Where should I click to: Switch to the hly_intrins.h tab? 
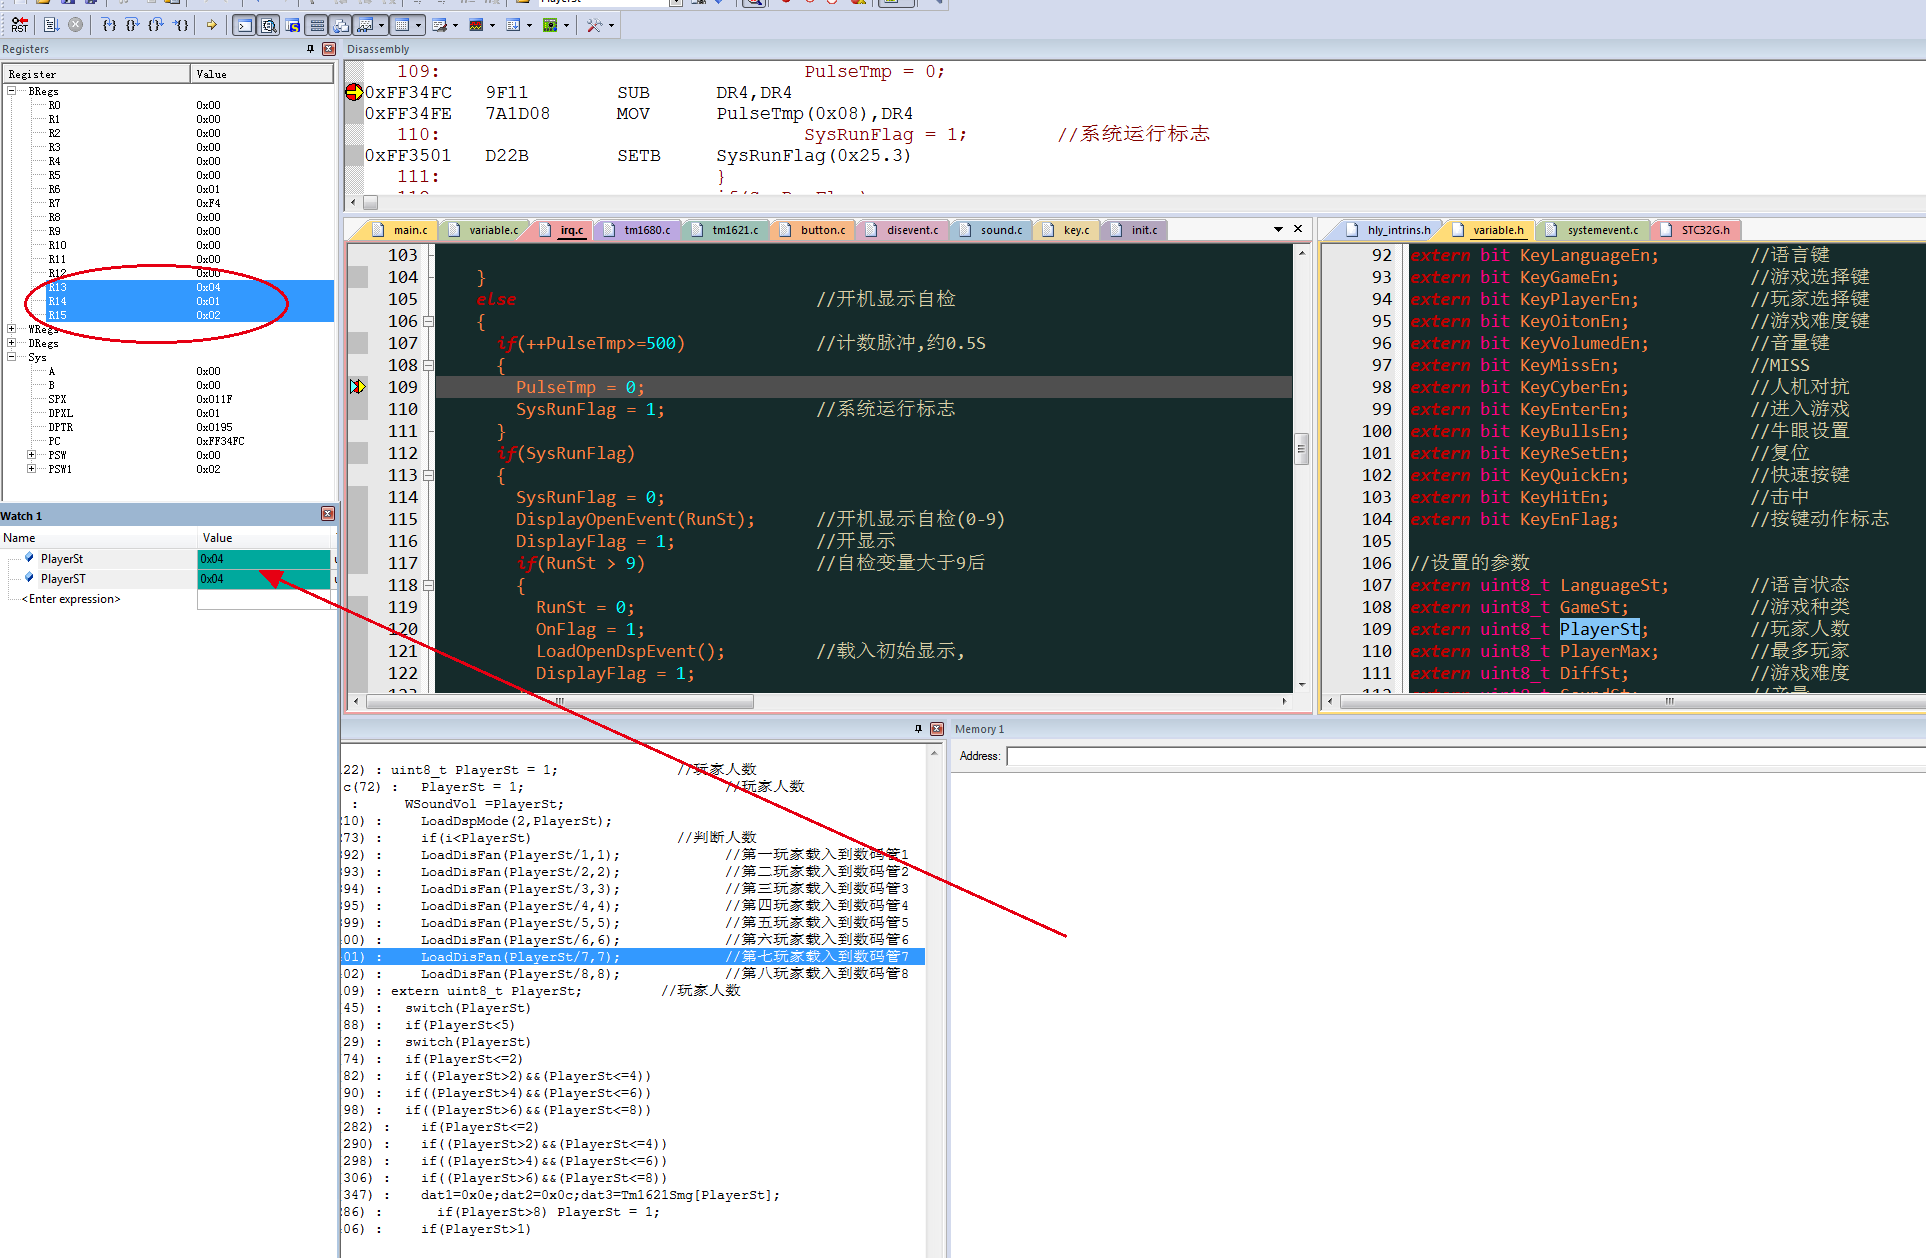[1390, 230]
